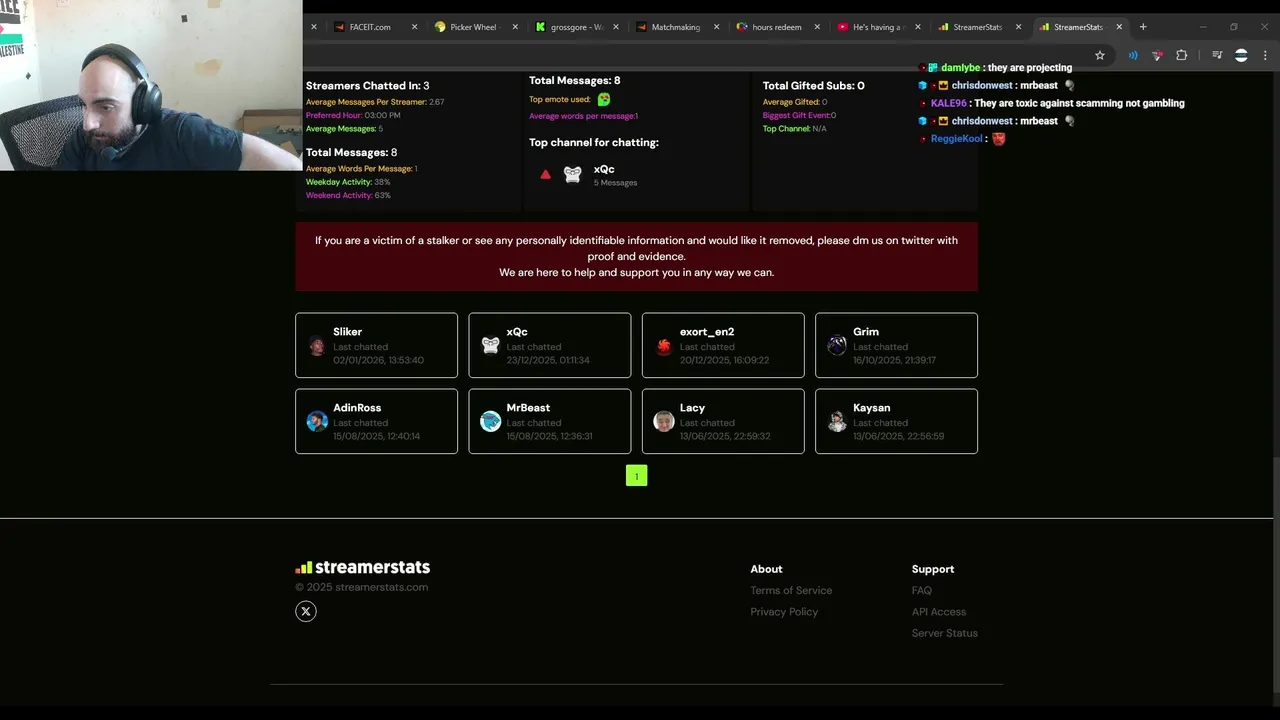This screenshot has width=1280, height=720.
Task: Click exort_en2's red avatar
Action: coord(664,346)
